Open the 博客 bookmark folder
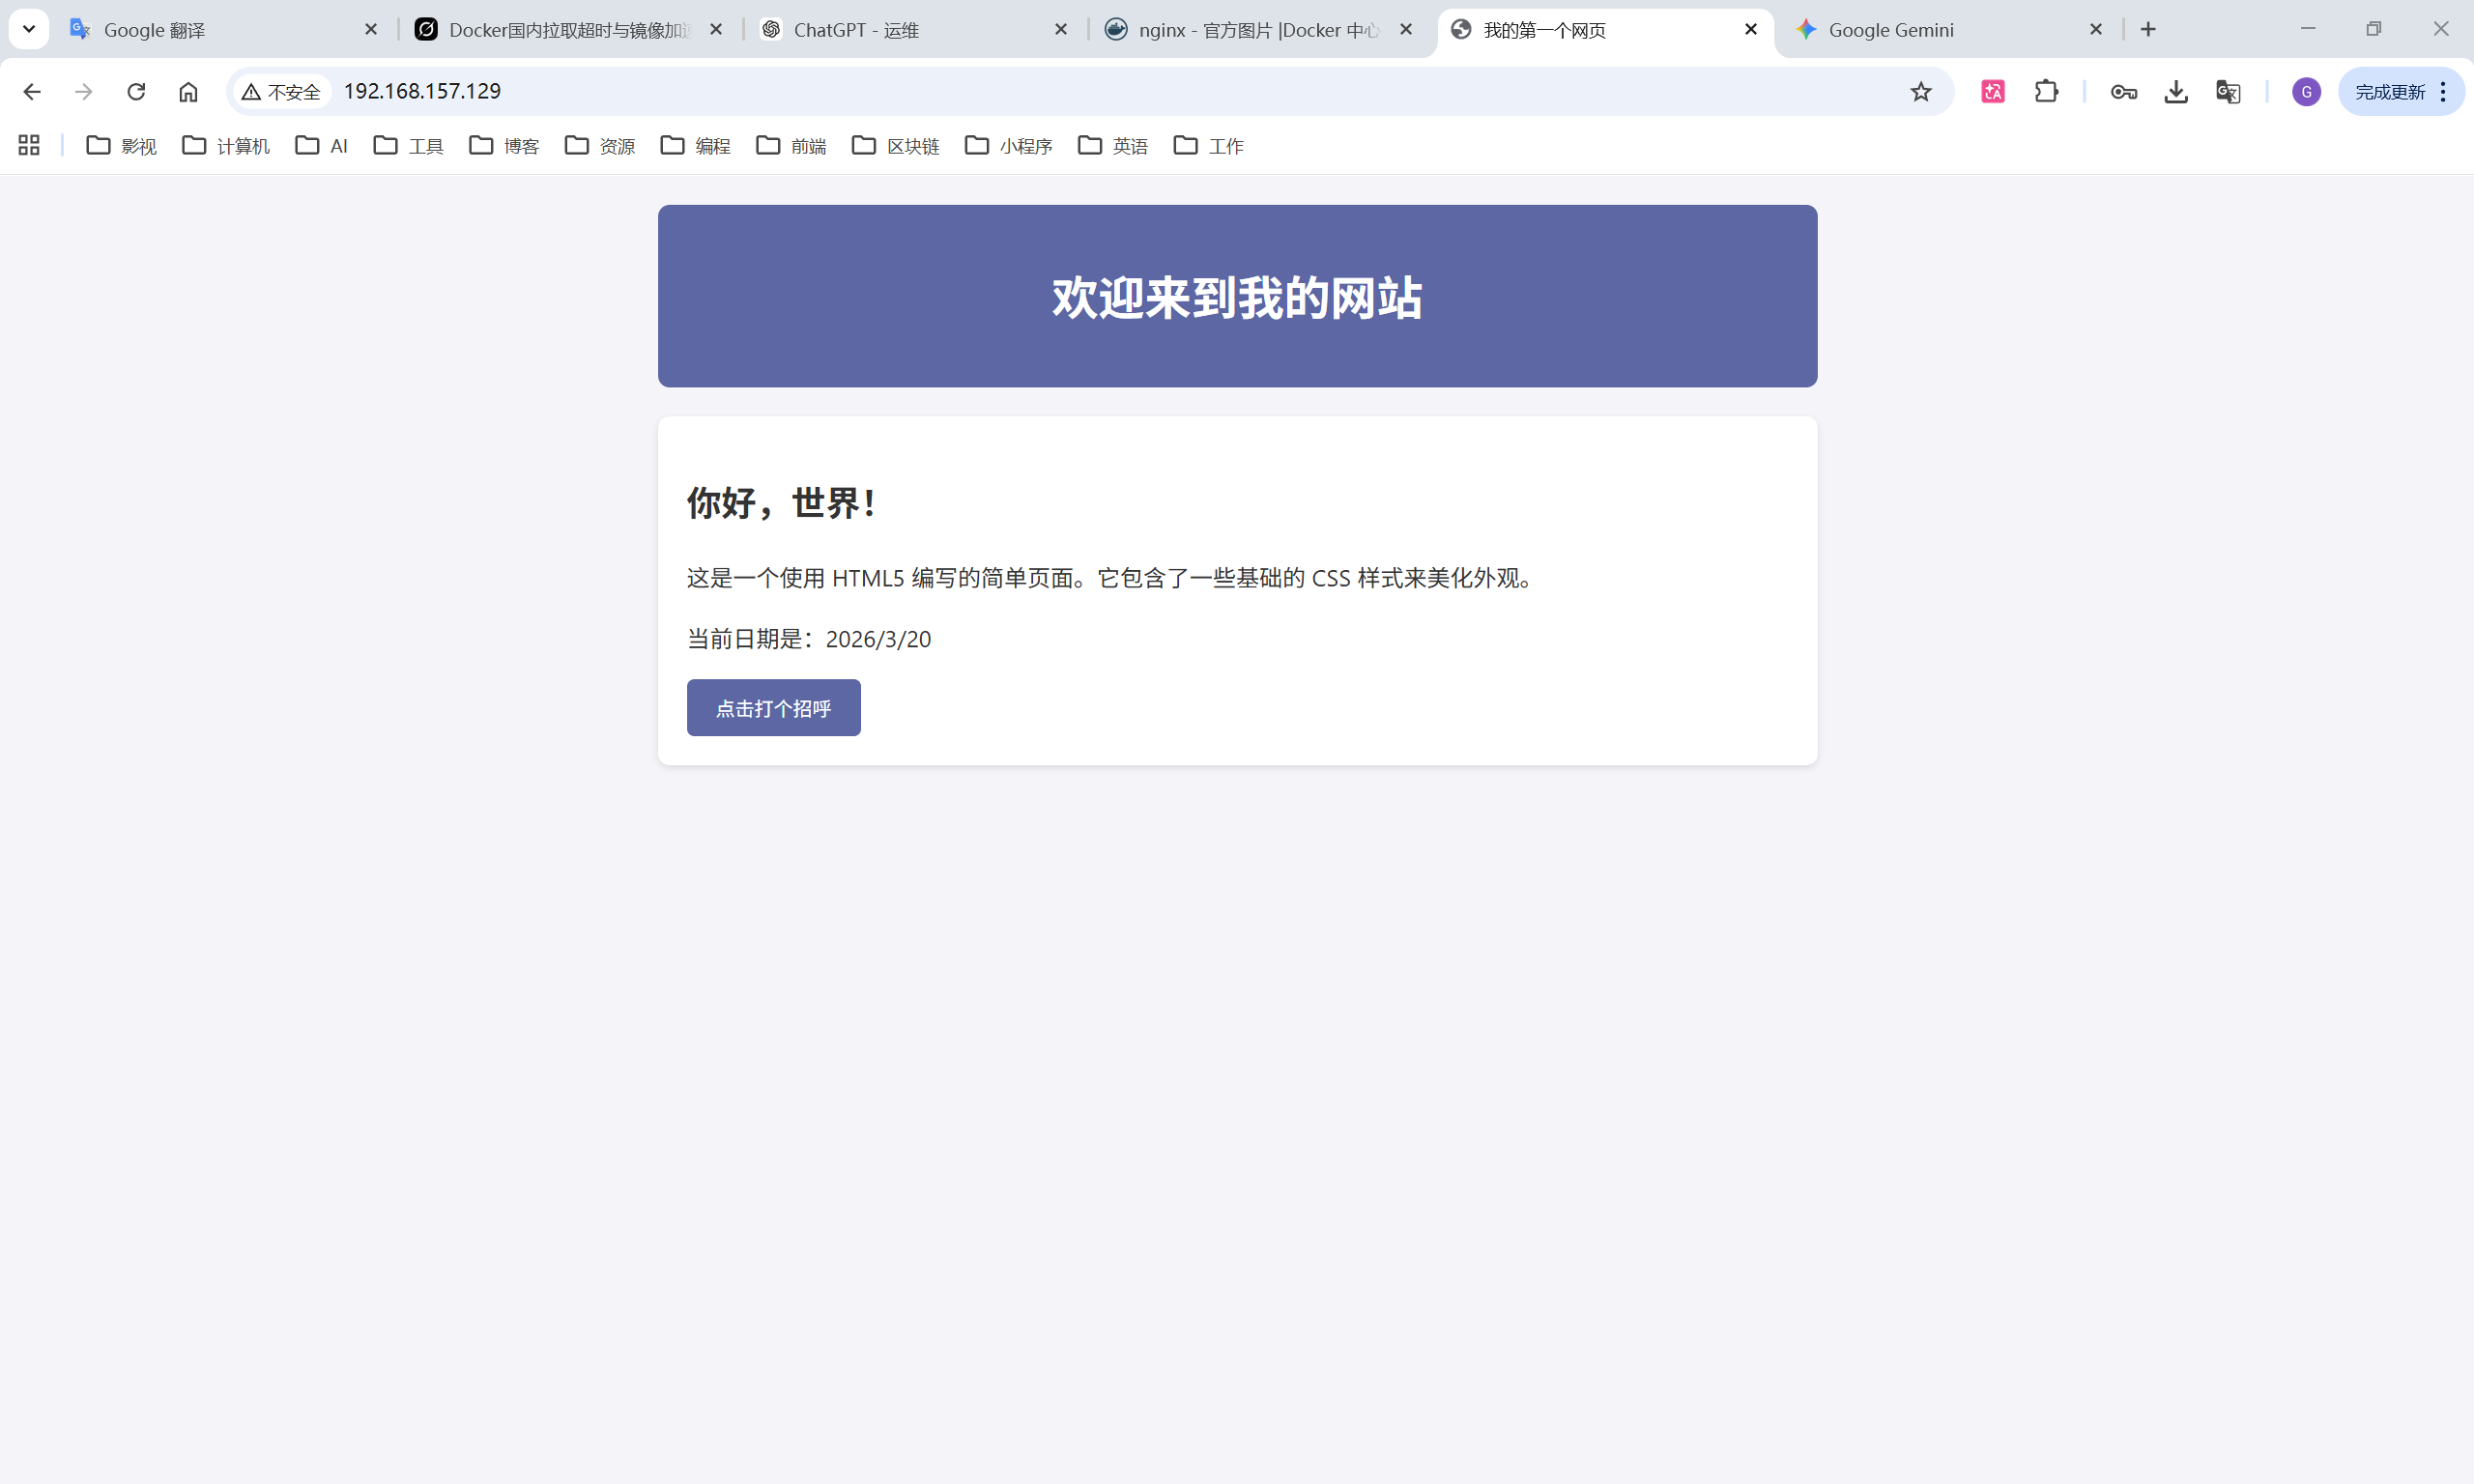 (x=504, y=146)
